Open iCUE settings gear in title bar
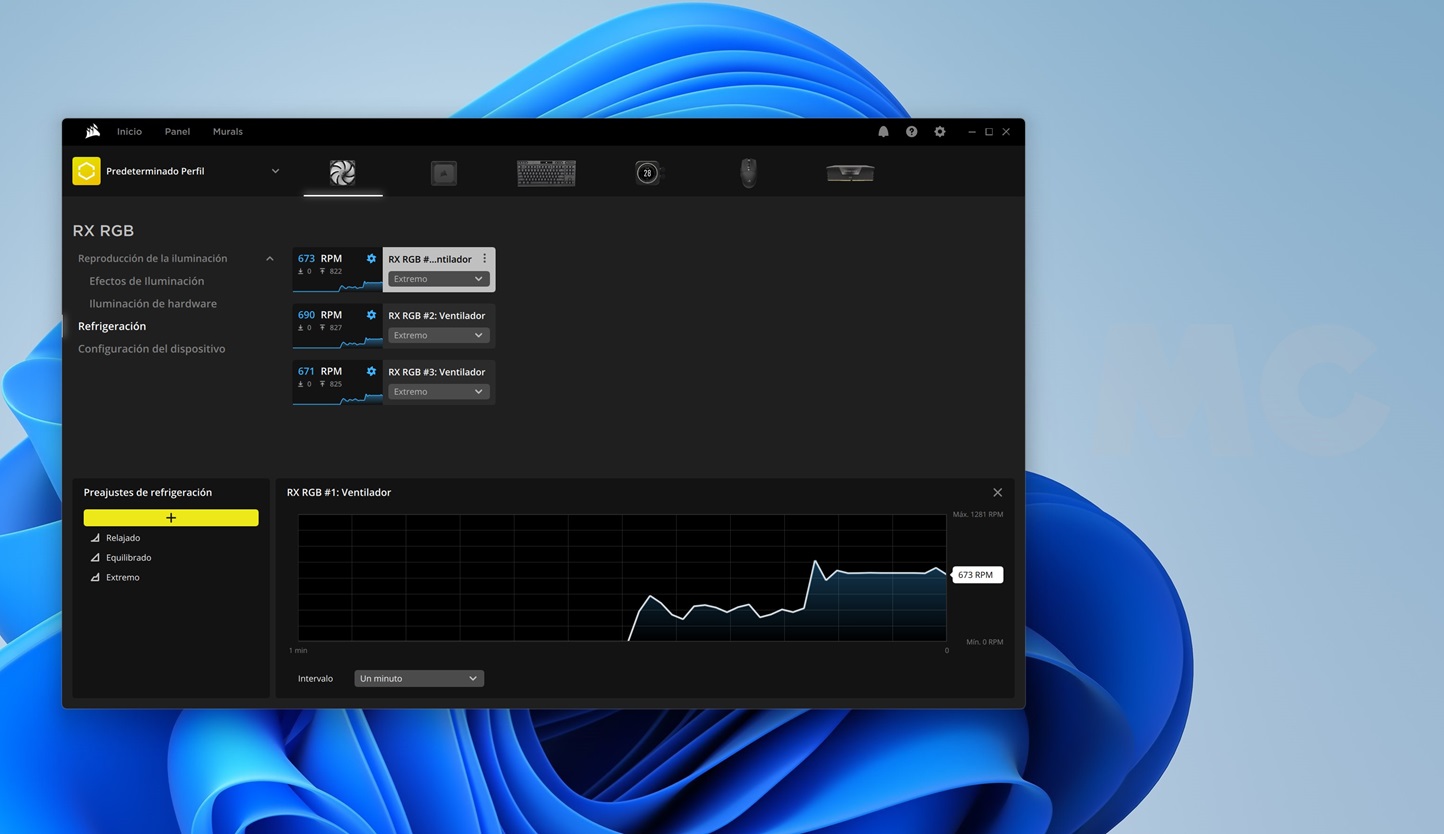The image size is (1444, 834). coord(939,132)
